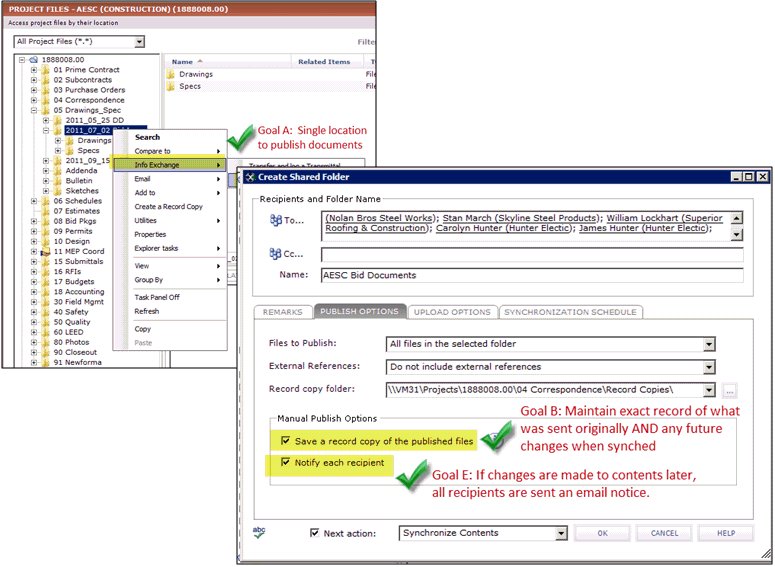
Task: Open the Explorer tasks submenu
Action: pos(171,248)
